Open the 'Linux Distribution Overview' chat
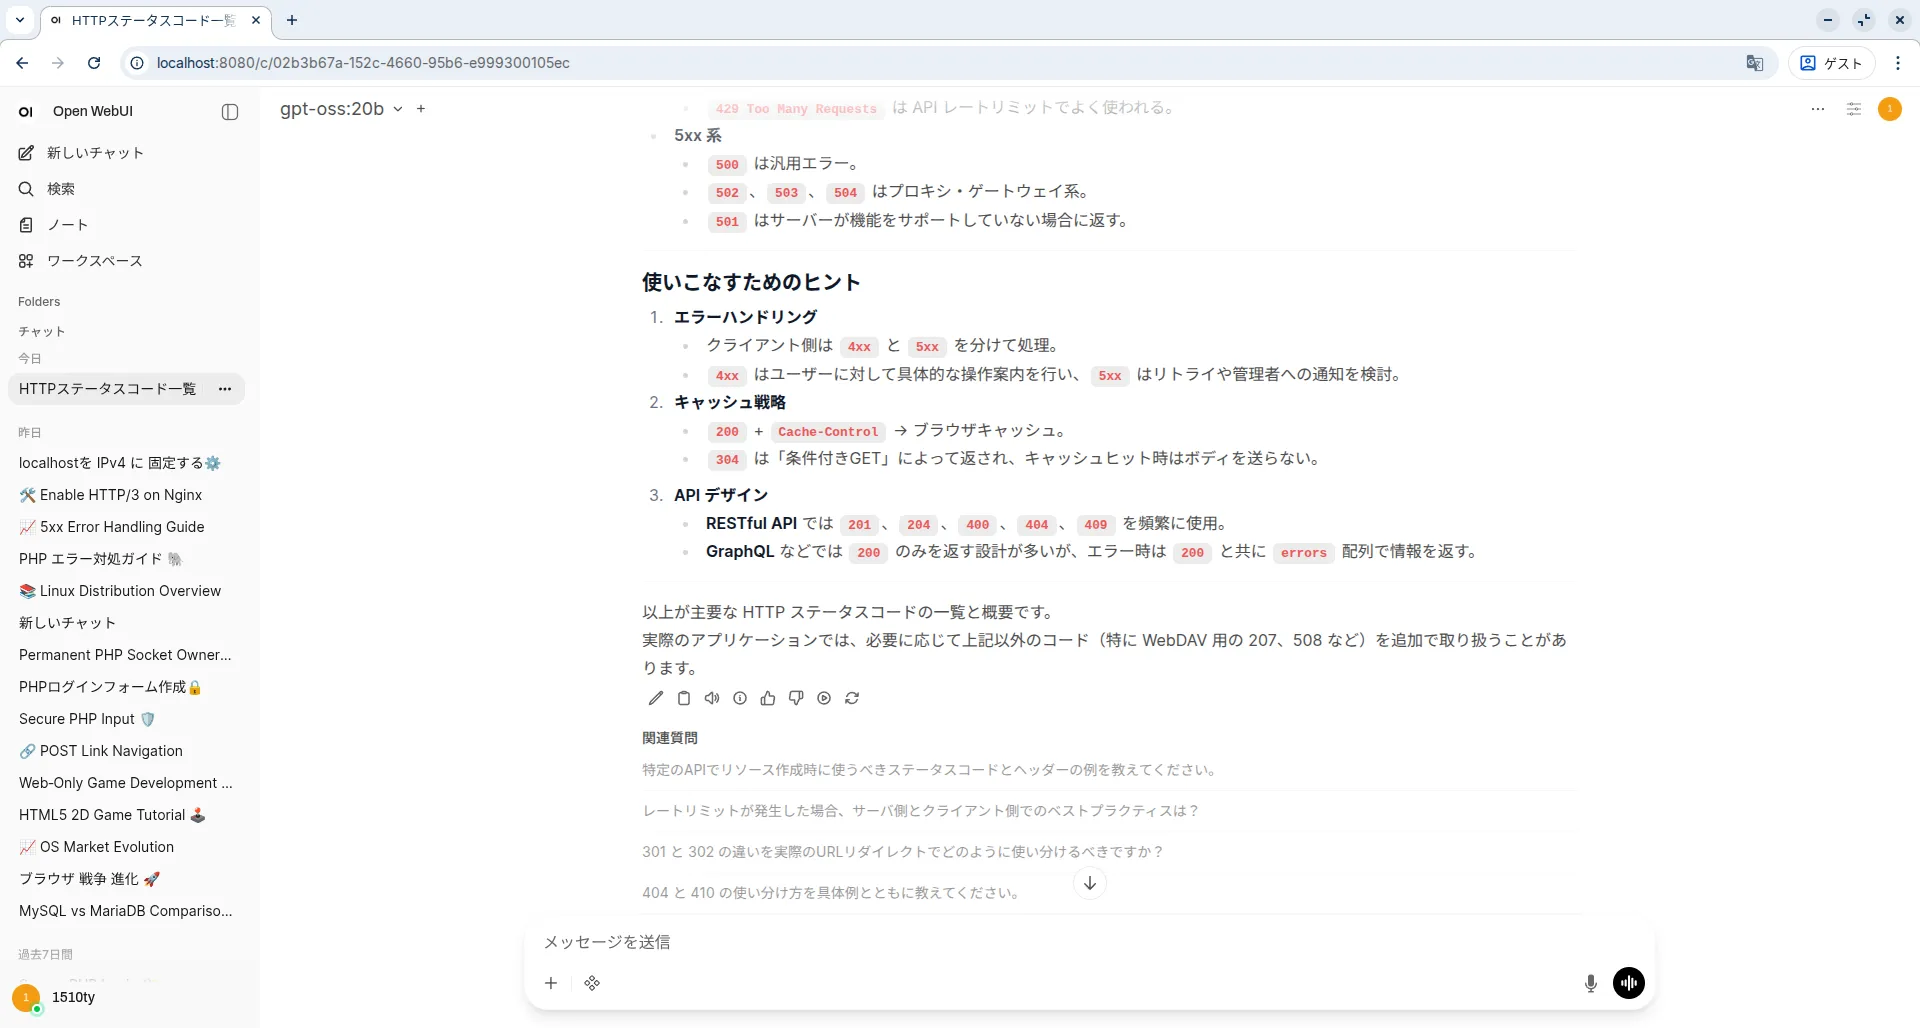Screen dimensions: 1920x1028 (126, 591)
